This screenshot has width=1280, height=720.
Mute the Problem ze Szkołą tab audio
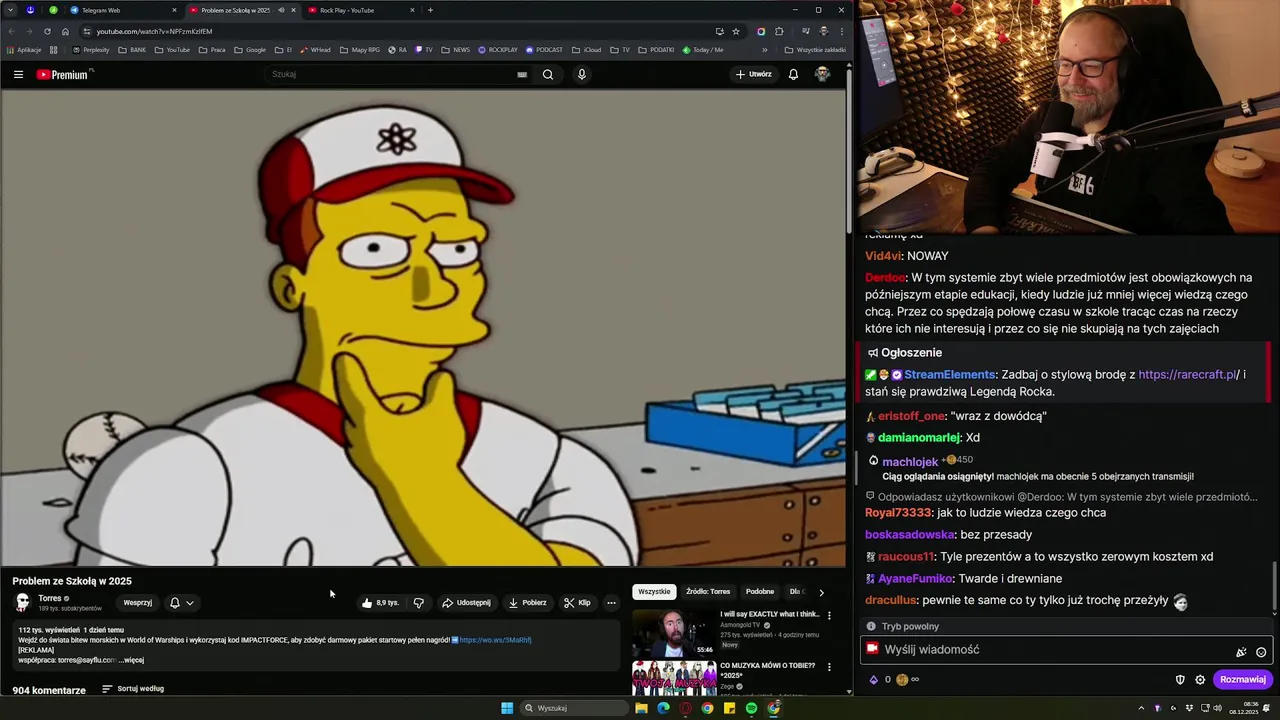[281, 10]
